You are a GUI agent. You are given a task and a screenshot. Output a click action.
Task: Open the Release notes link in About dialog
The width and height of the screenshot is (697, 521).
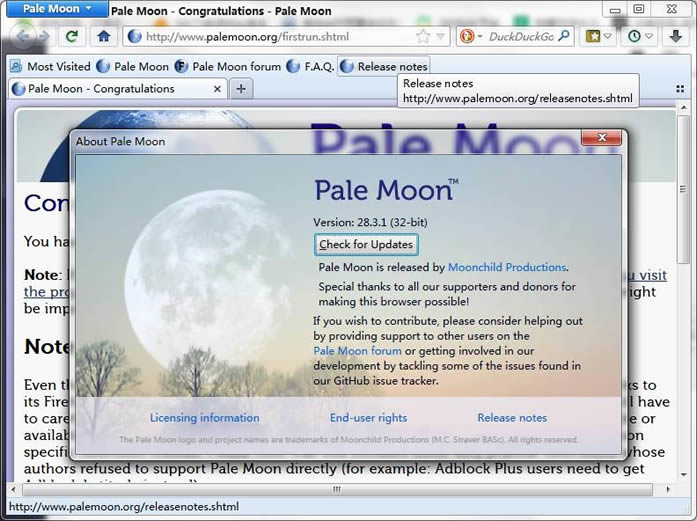[512, 418]
